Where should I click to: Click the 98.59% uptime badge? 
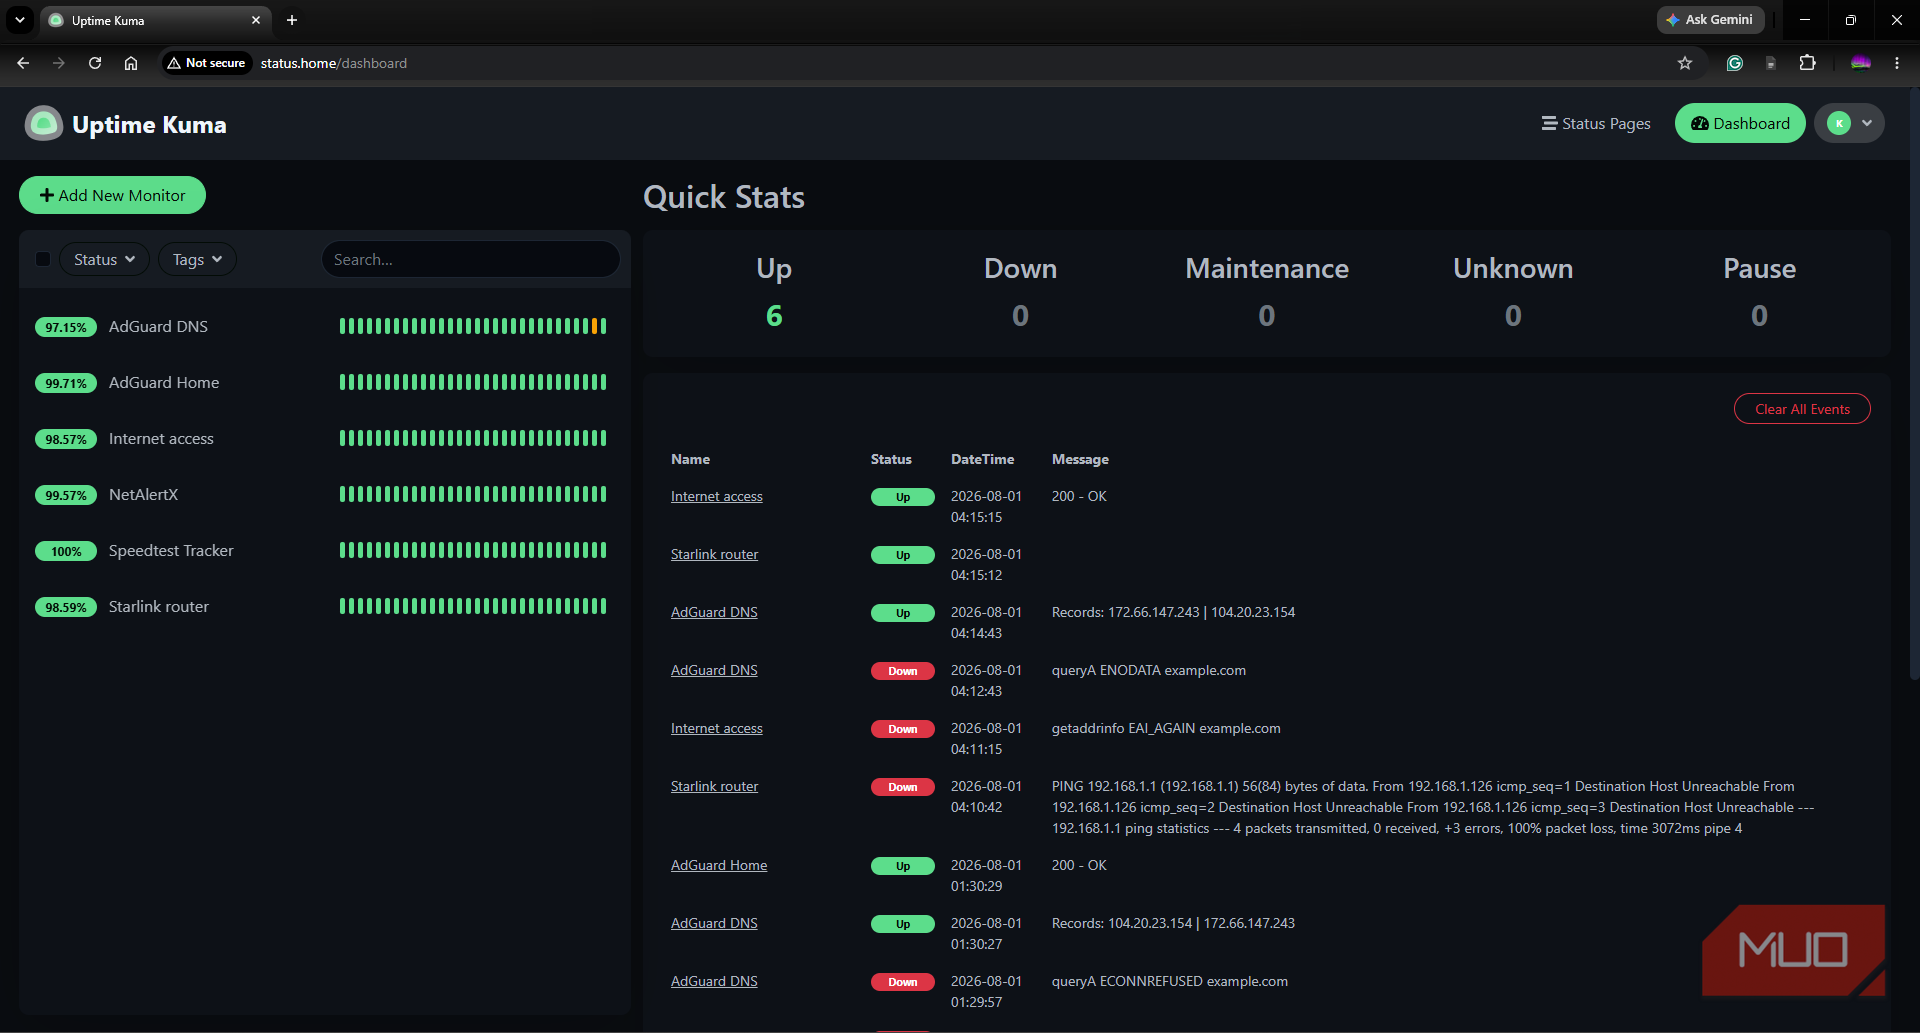pos(66,607)
